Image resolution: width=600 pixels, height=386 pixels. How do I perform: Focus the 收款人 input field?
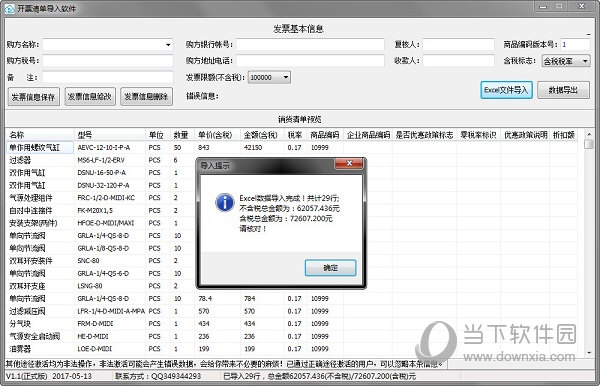point(458,61)
